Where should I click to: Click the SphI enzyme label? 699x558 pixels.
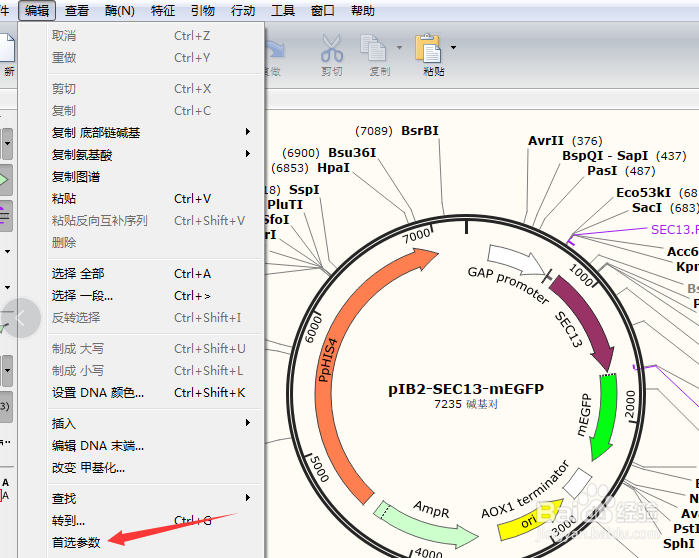coord(678,543)
